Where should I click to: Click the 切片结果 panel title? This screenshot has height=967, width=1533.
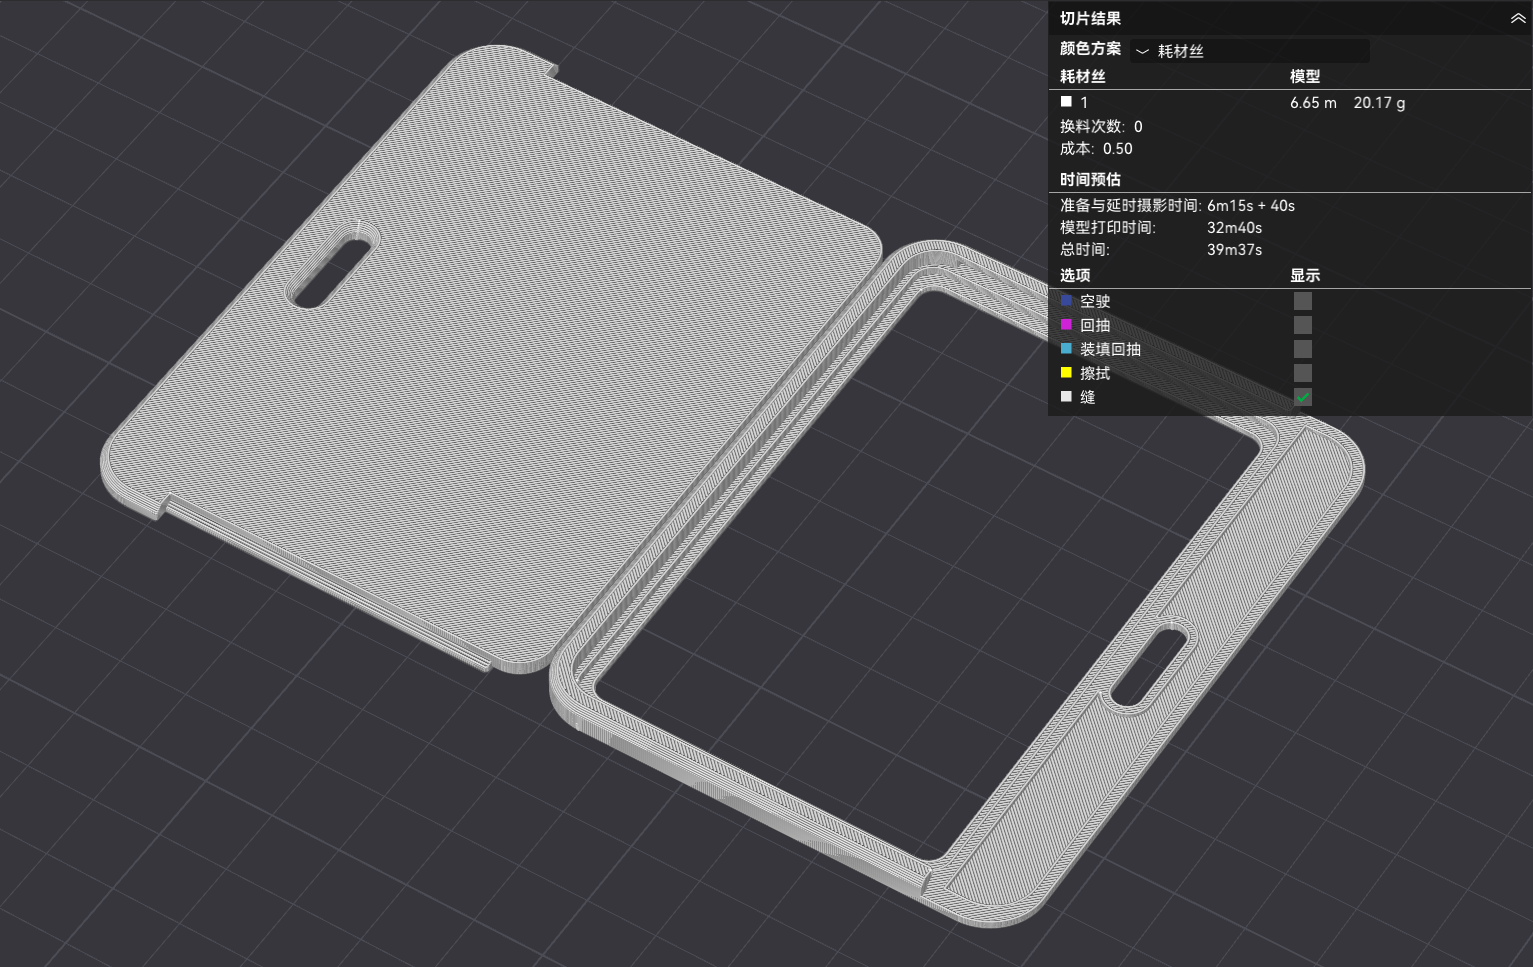click(x=1090, y=19)
